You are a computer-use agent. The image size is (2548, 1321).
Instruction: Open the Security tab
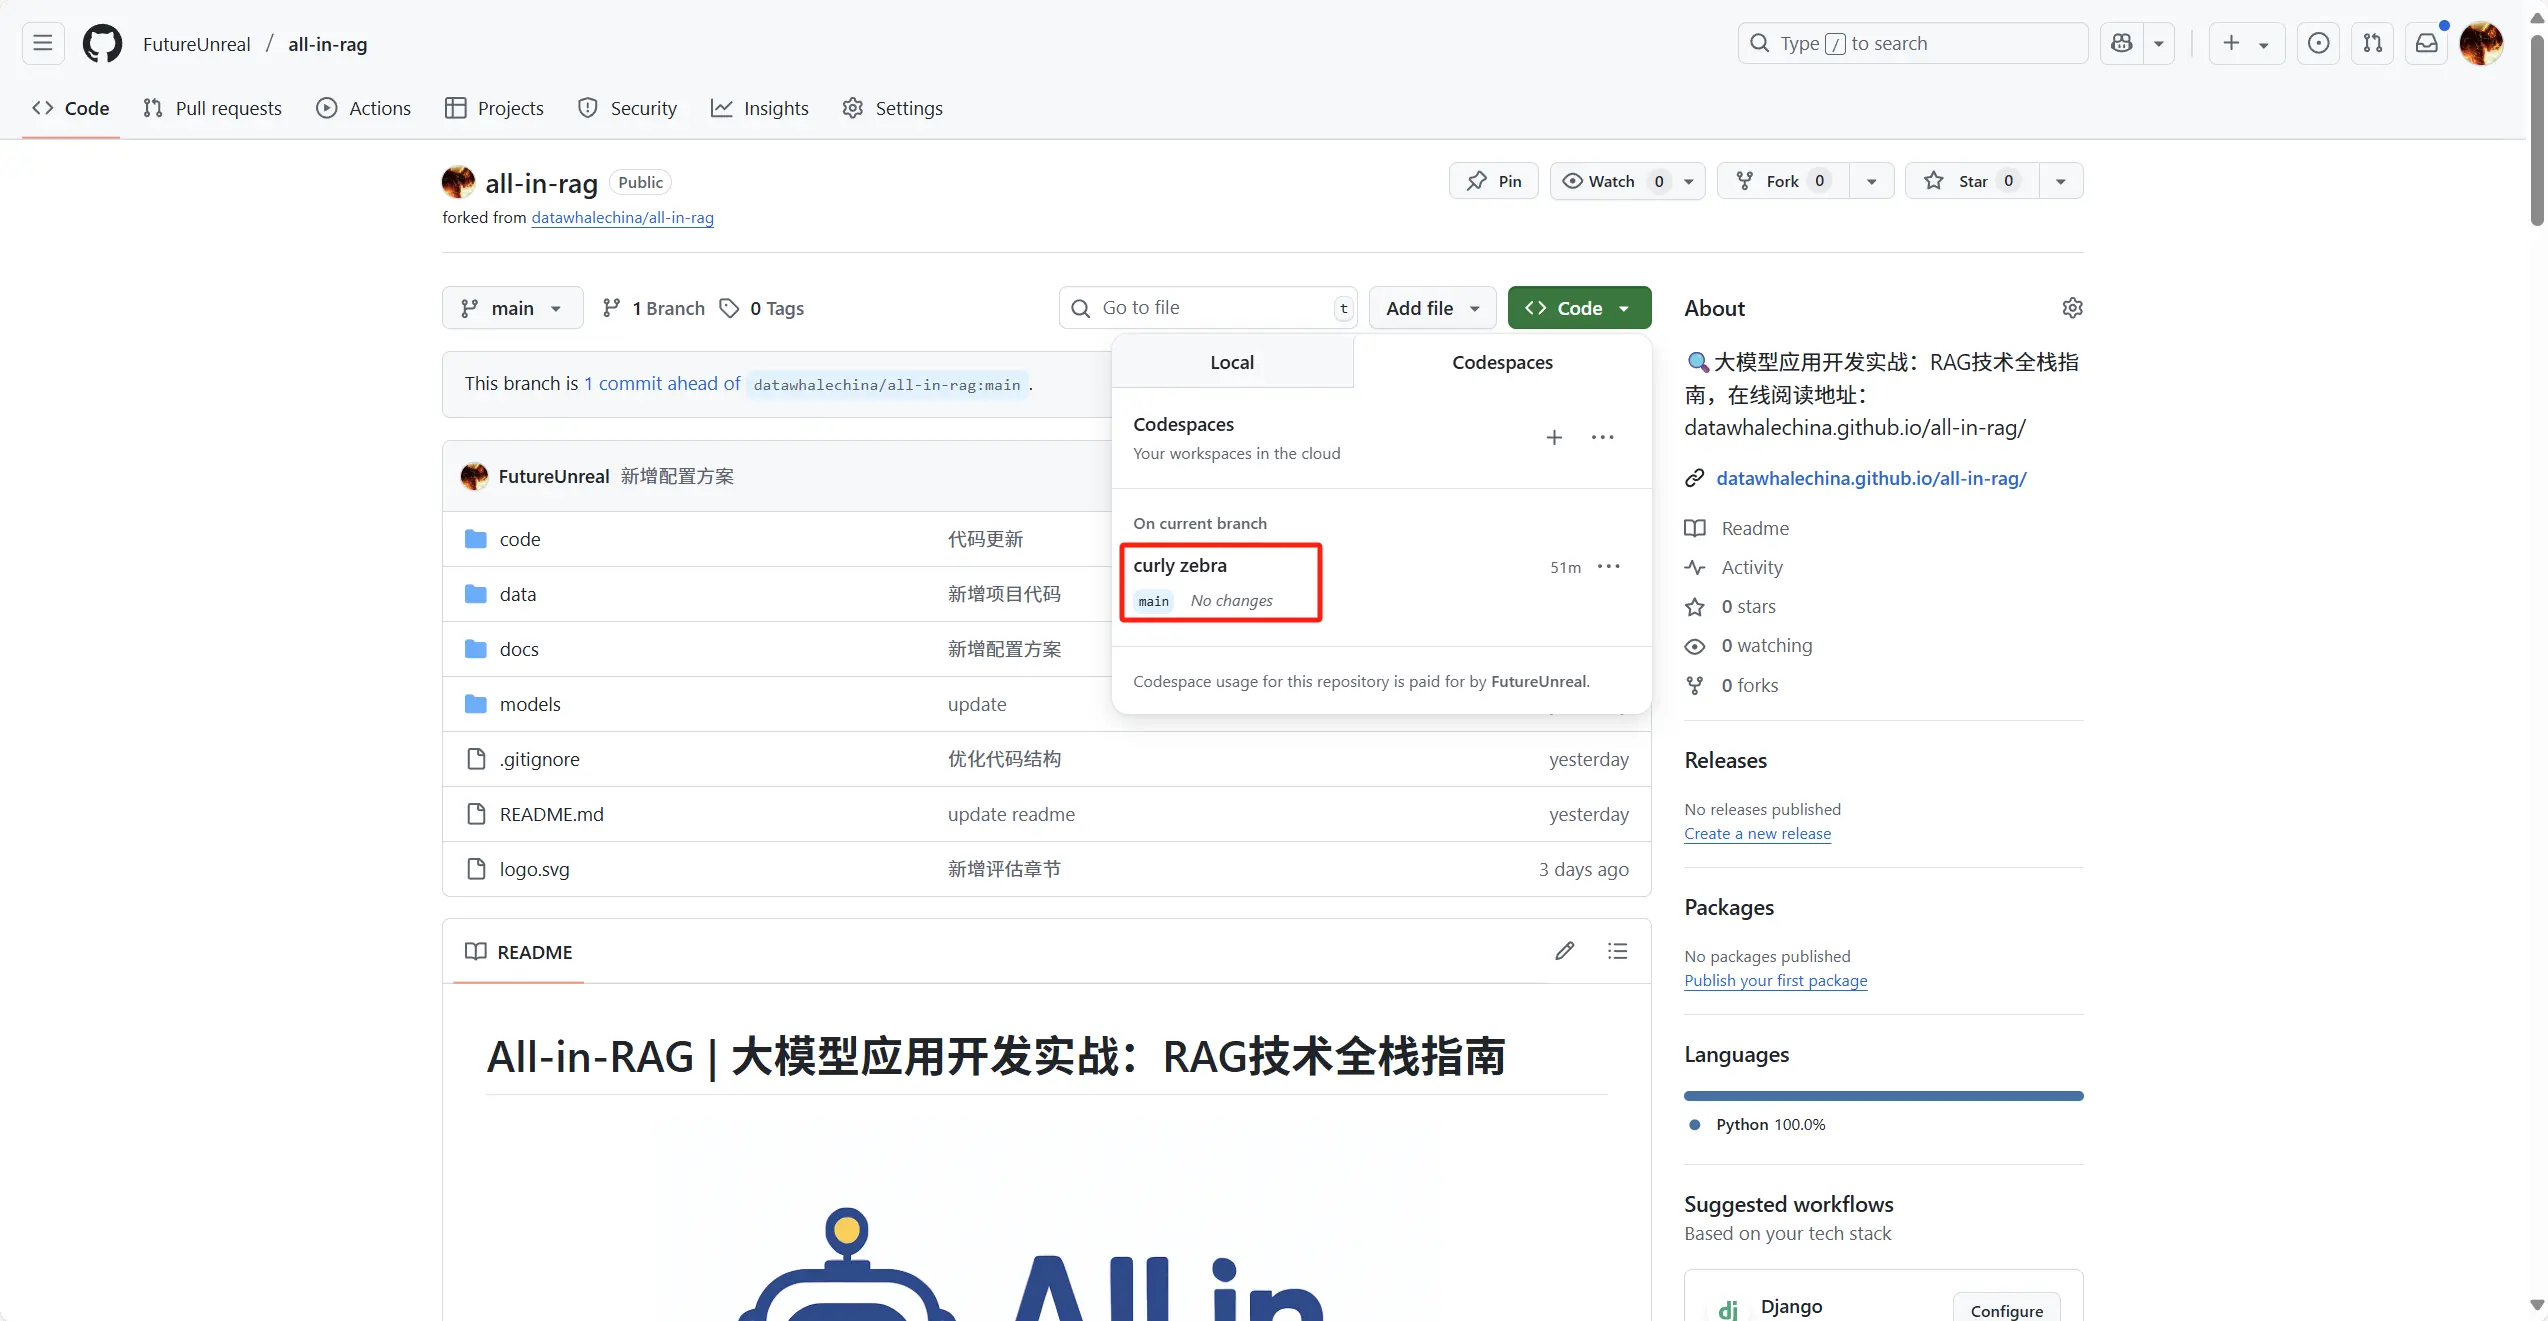(x=628, y=108)
